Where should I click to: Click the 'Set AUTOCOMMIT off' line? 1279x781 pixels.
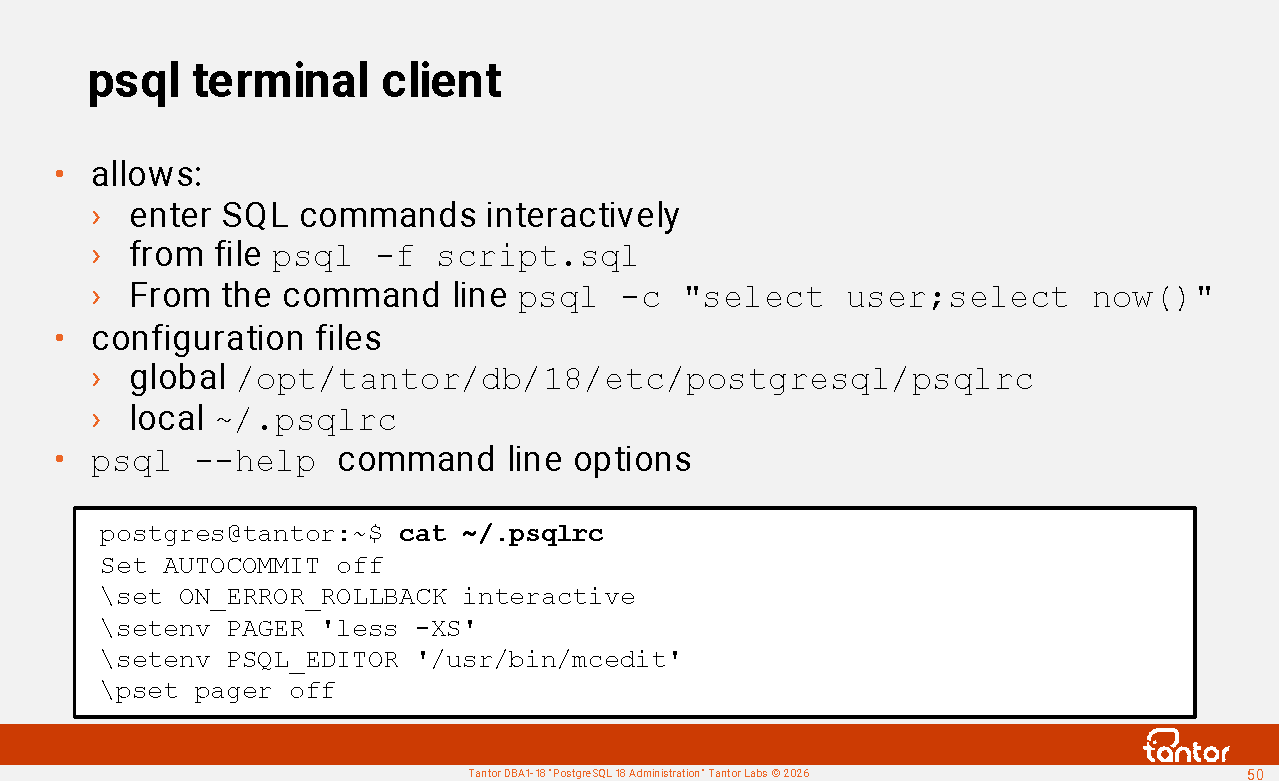click(241, 566)
